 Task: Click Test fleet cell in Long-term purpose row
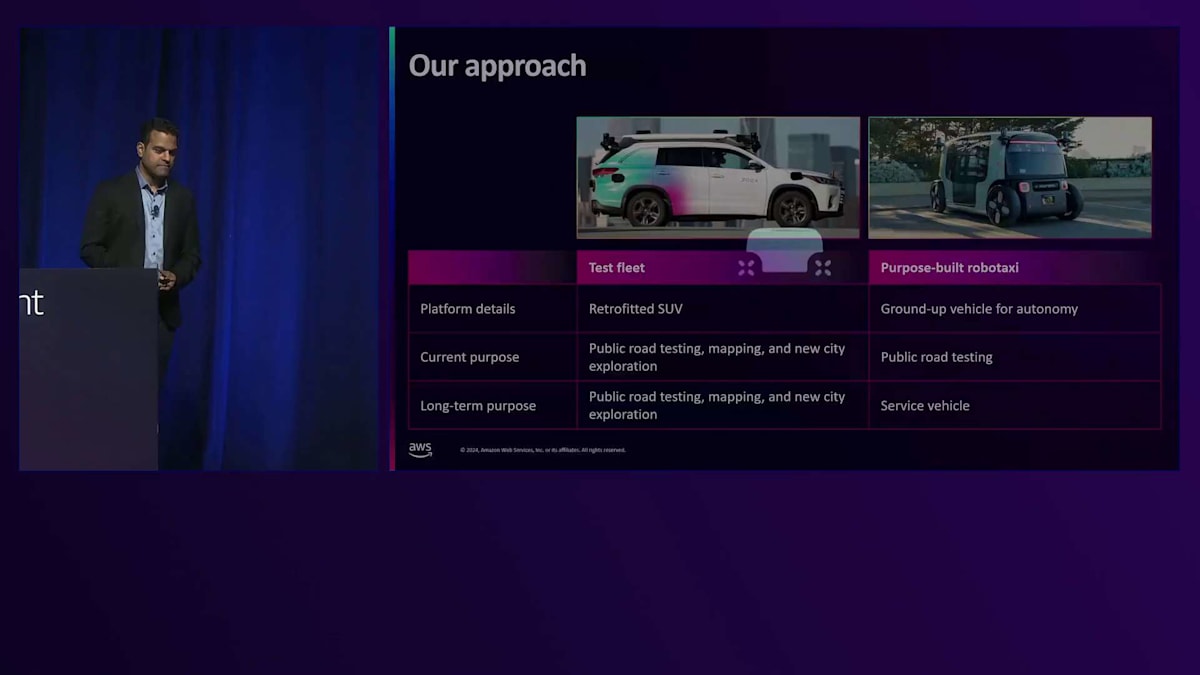[722, 405]
